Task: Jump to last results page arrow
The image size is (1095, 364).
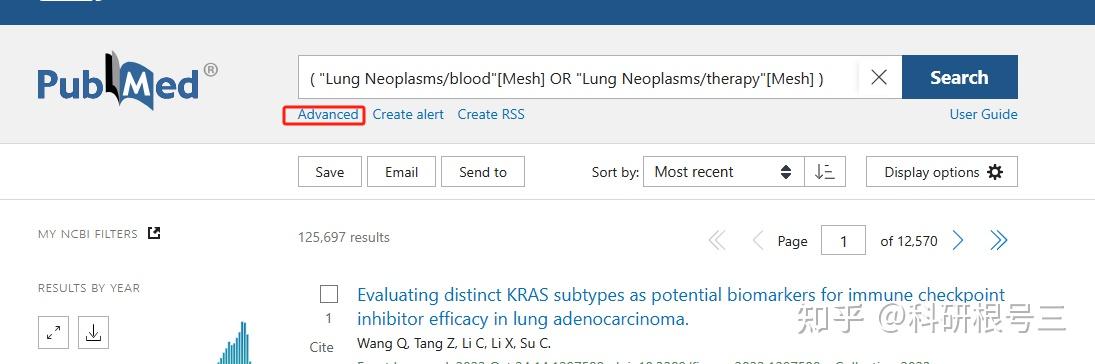Action: (999, 241)
